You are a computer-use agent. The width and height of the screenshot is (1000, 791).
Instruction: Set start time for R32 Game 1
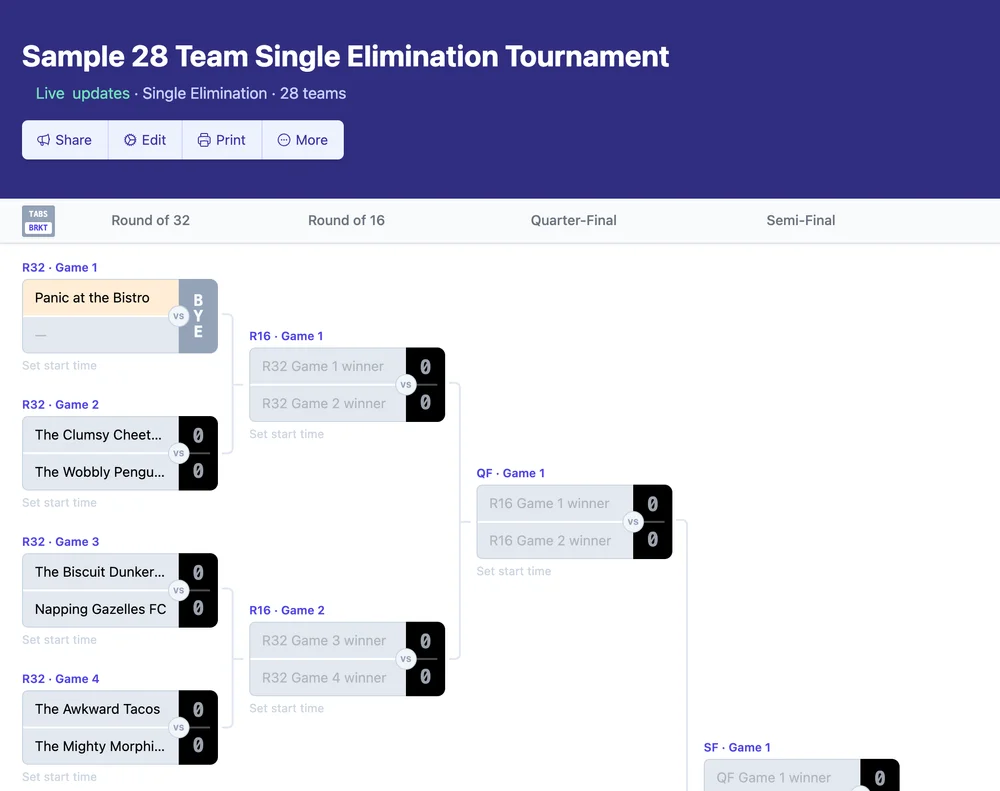[59, 366]
